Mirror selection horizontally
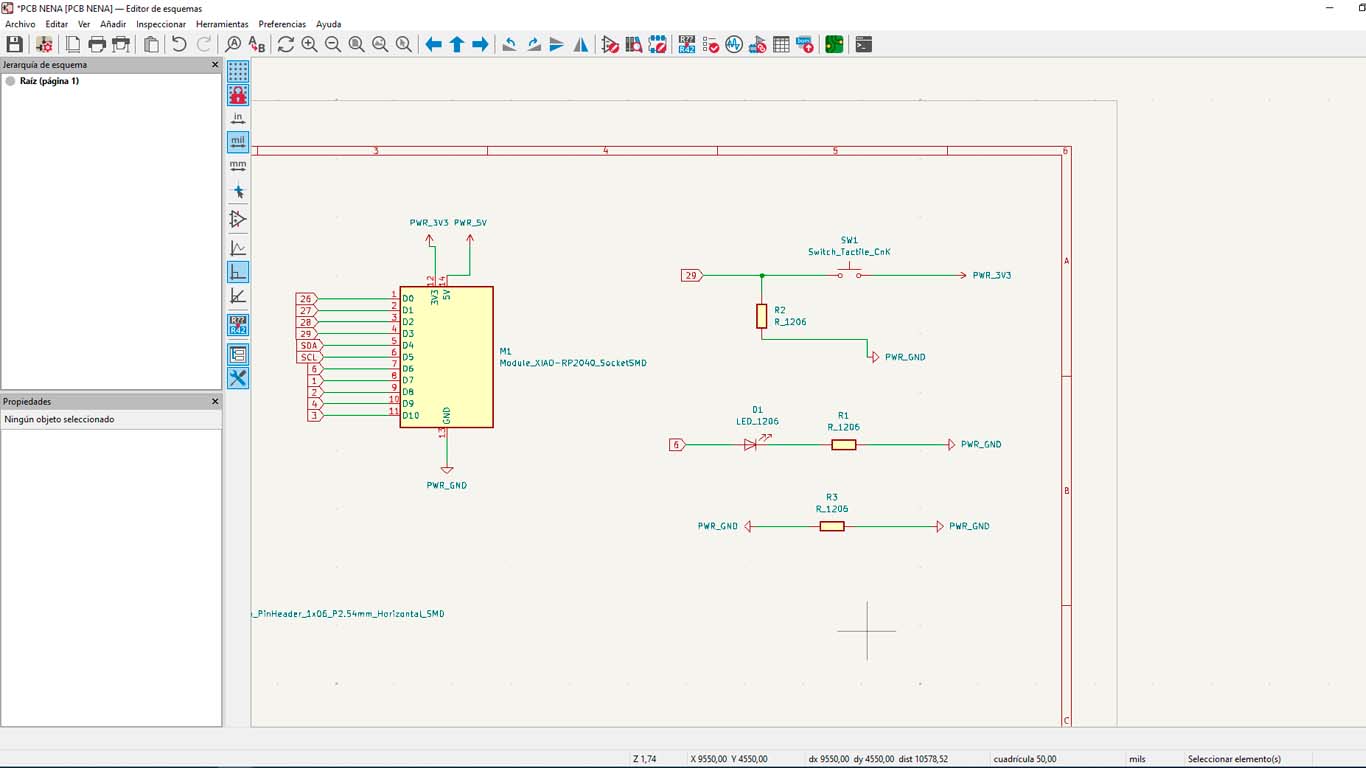 coord(581,44)
